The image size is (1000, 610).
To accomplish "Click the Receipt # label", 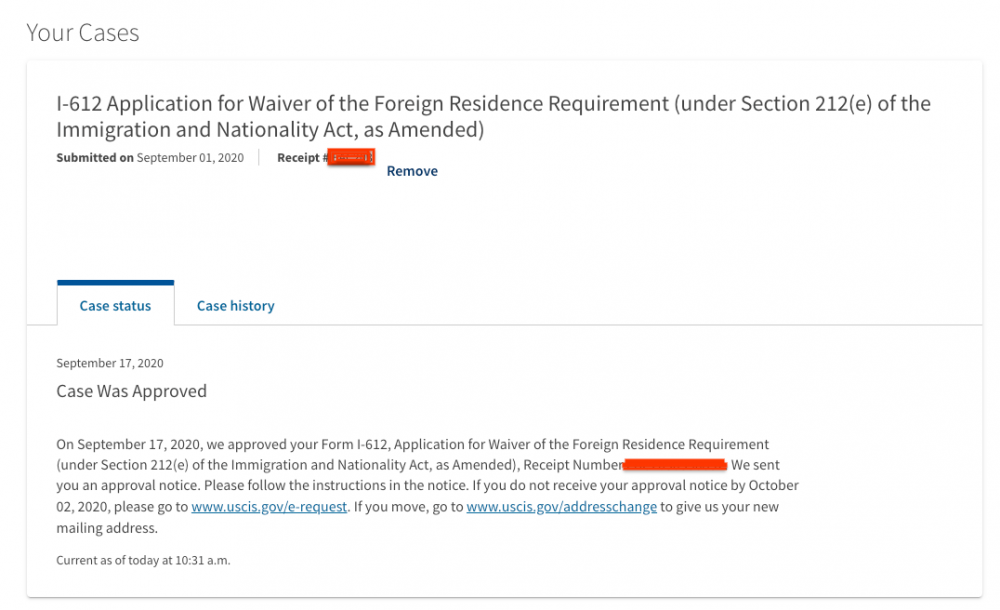I will coord(302,158).
